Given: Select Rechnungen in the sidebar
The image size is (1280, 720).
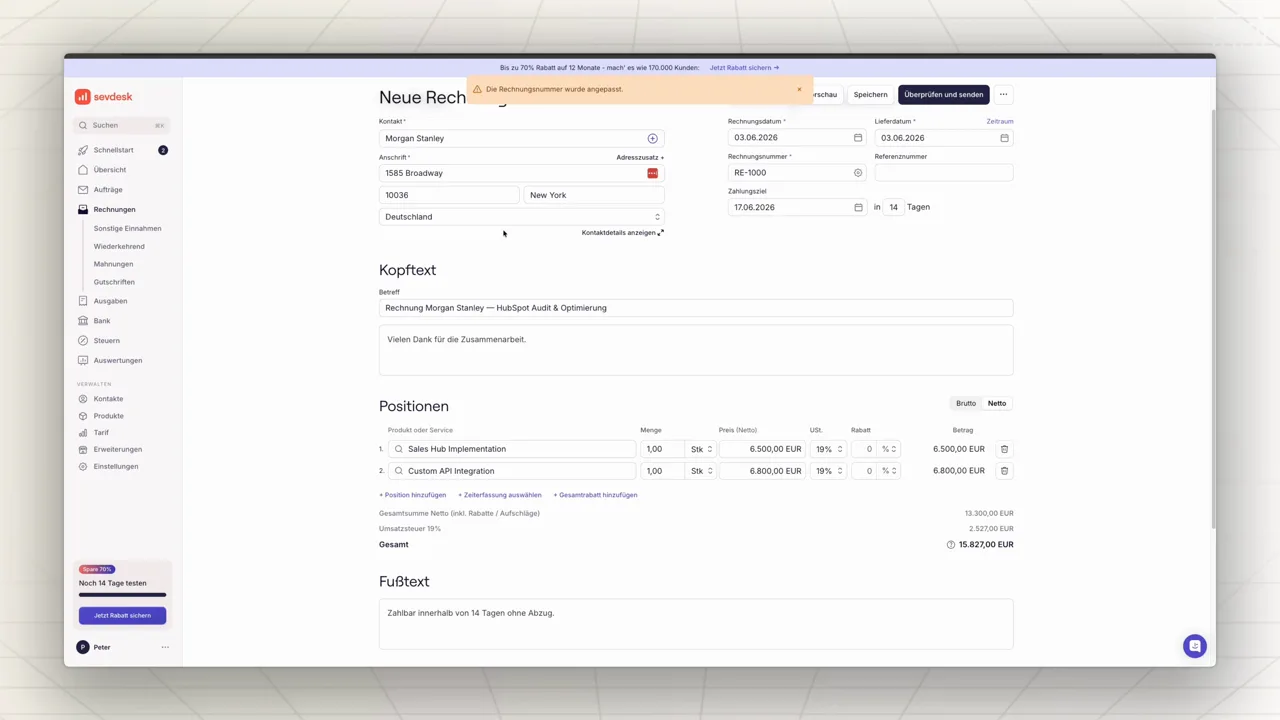Looking at the screenshot, I should [x=114, y=210].
